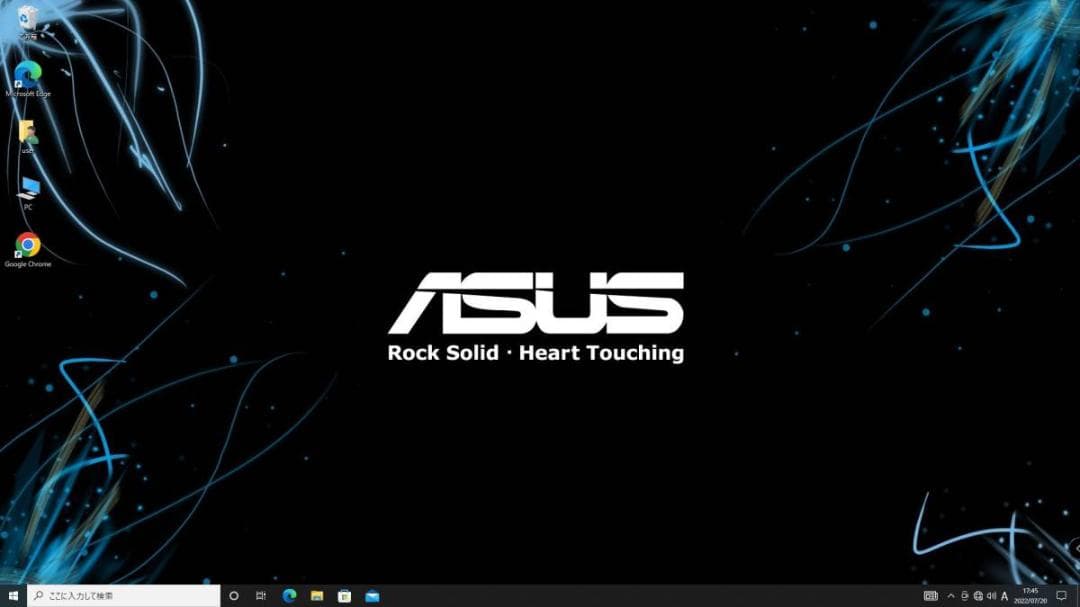Viewport: 1080px width, 607px height.
Task: Open the Recycle Bin
Action: [26, 20]
